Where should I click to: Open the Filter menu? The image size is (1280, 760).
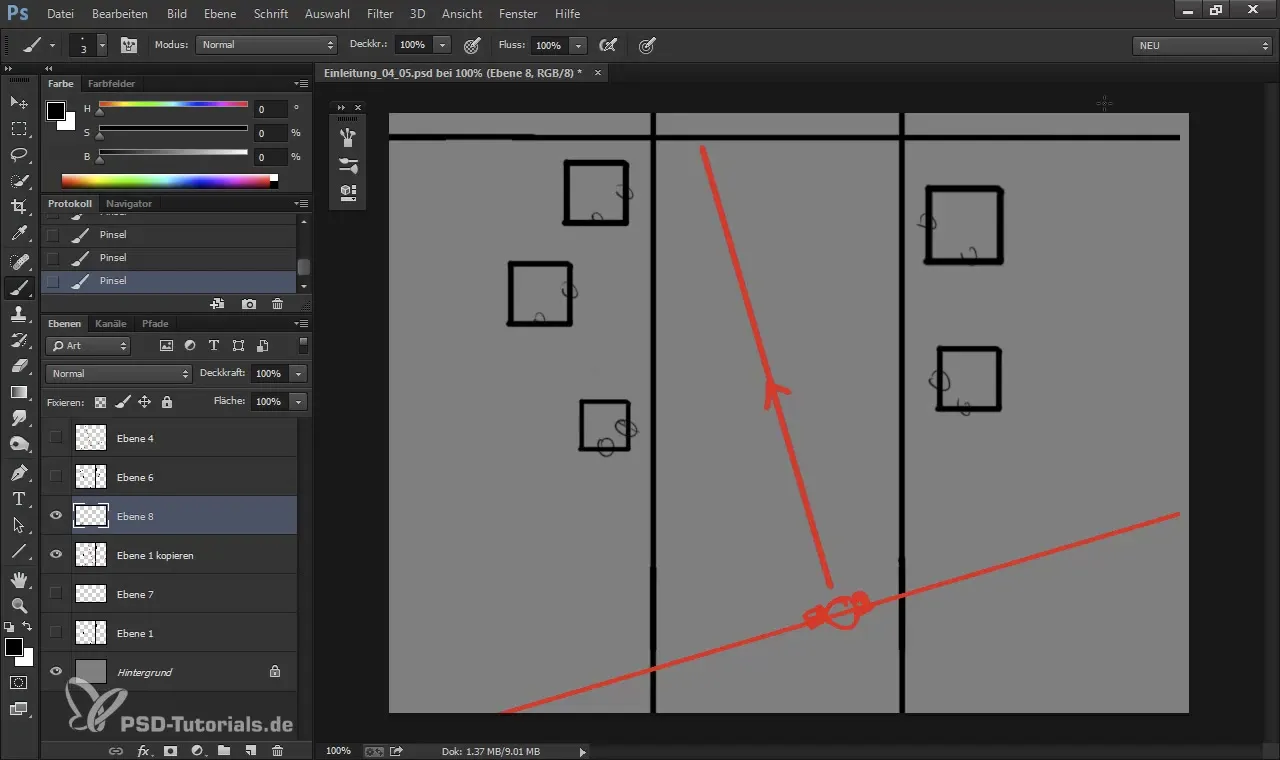(x=380, y=14)
